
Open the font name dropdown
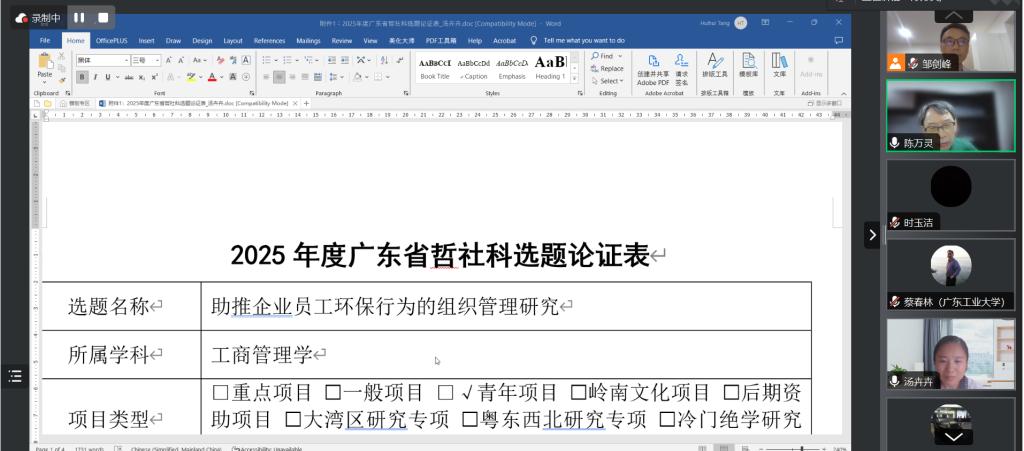pos(127,60)
